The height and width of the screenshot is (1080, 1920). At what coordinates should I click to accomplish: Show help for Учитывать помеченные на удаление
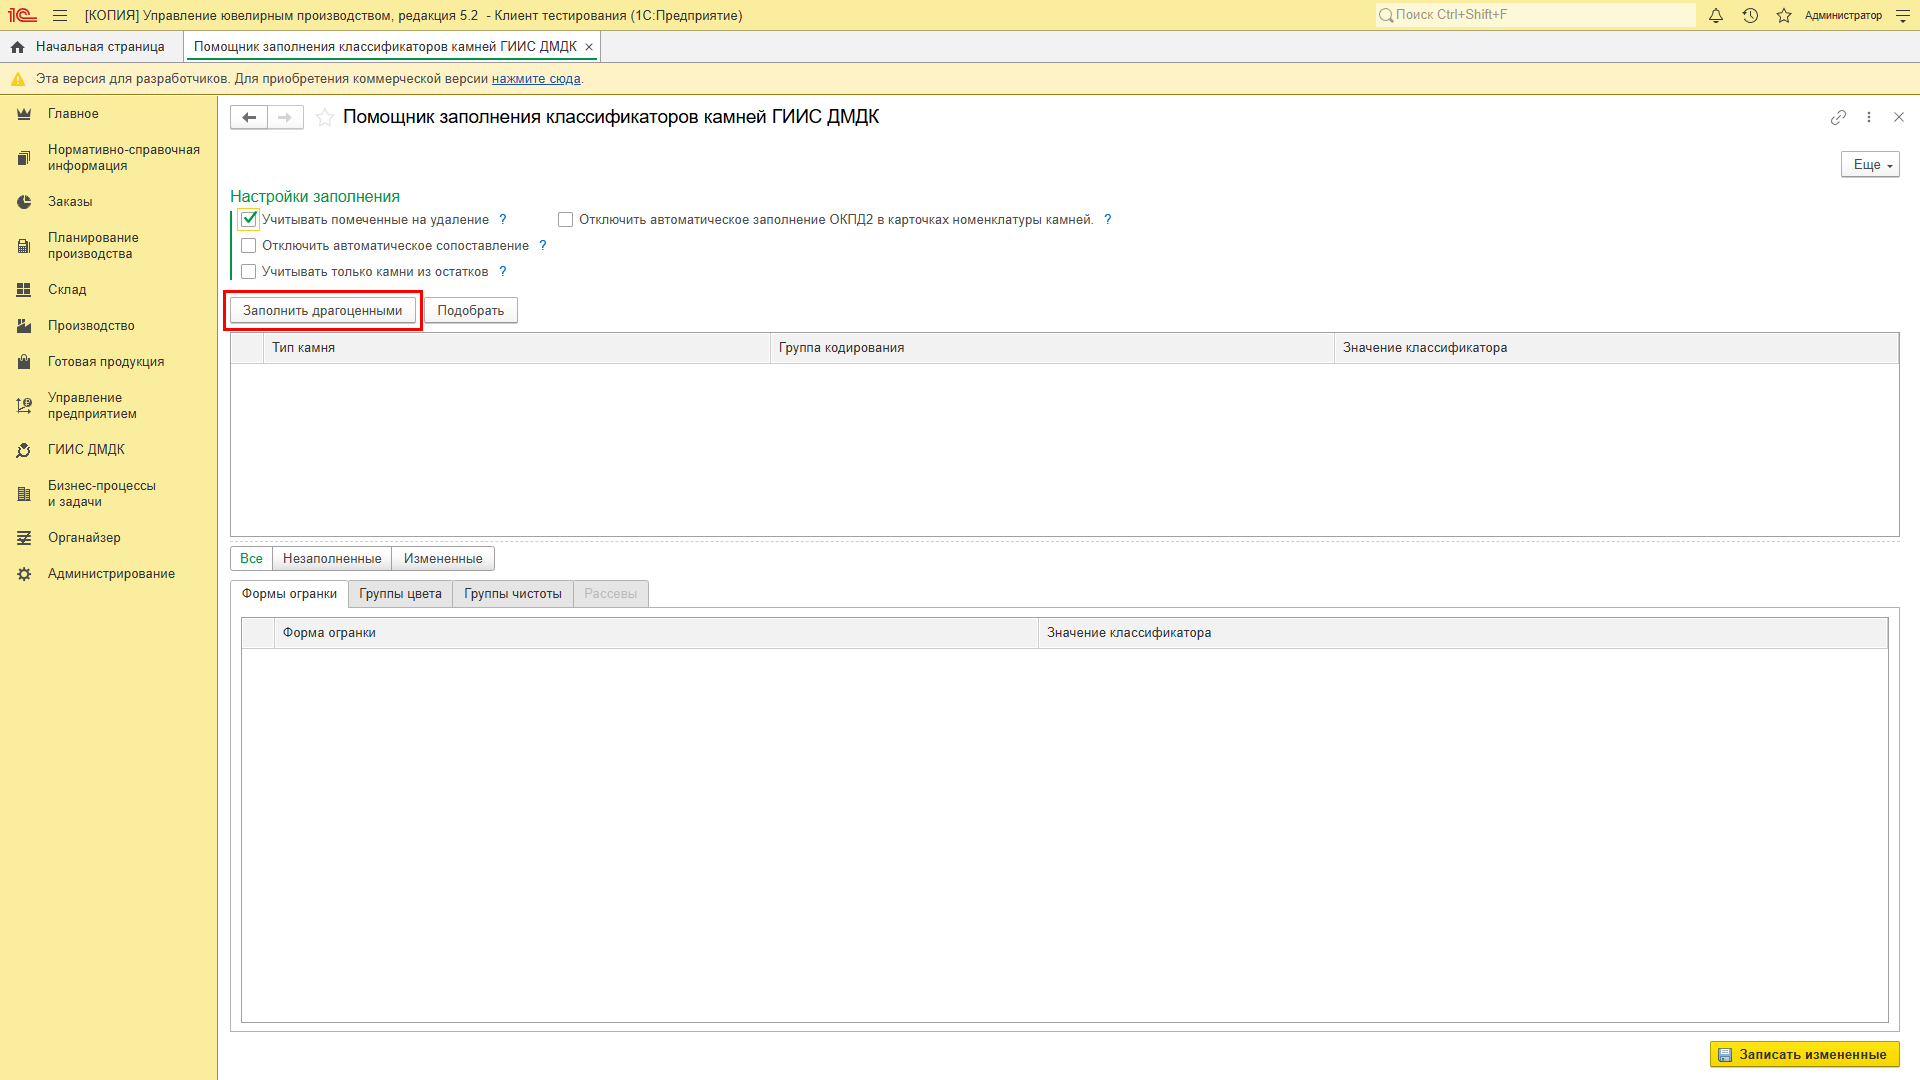503,219
